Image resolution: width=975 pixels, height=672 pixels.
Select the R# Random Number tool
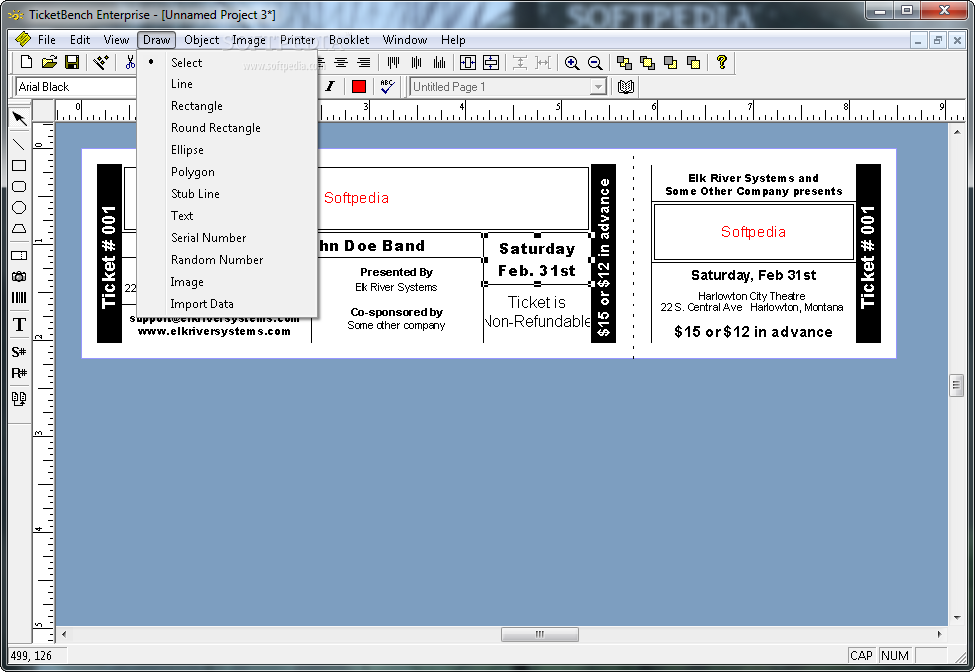[19, 373]
